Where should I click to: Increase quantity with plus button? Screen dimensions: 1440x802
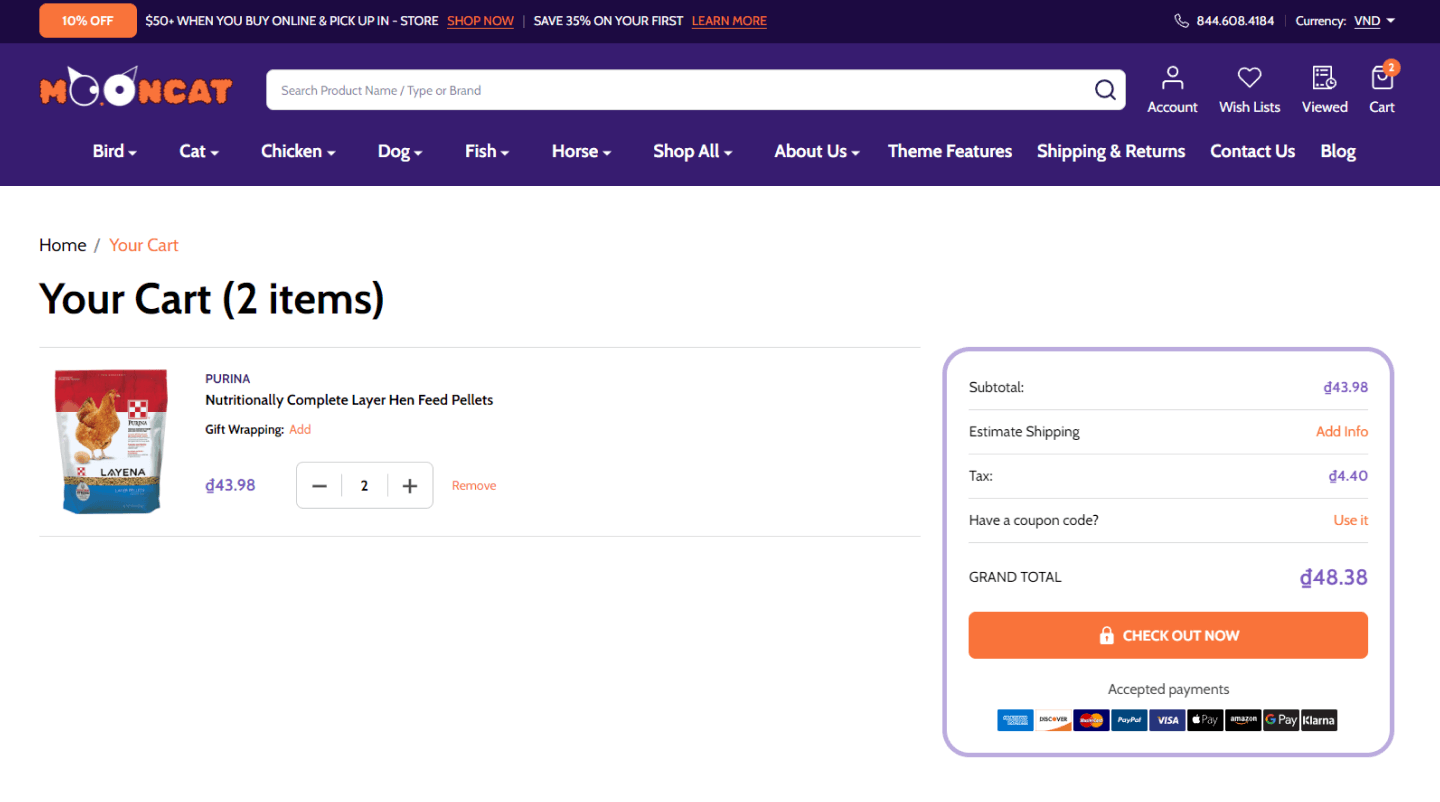tap(409, 485)
